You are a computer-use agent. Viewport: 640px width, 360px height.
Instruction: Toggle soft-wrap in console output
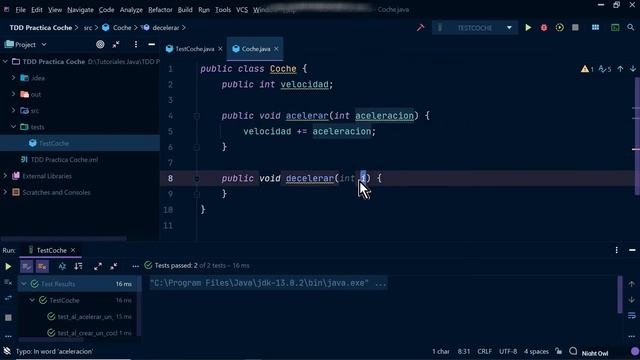pos(631,316)
